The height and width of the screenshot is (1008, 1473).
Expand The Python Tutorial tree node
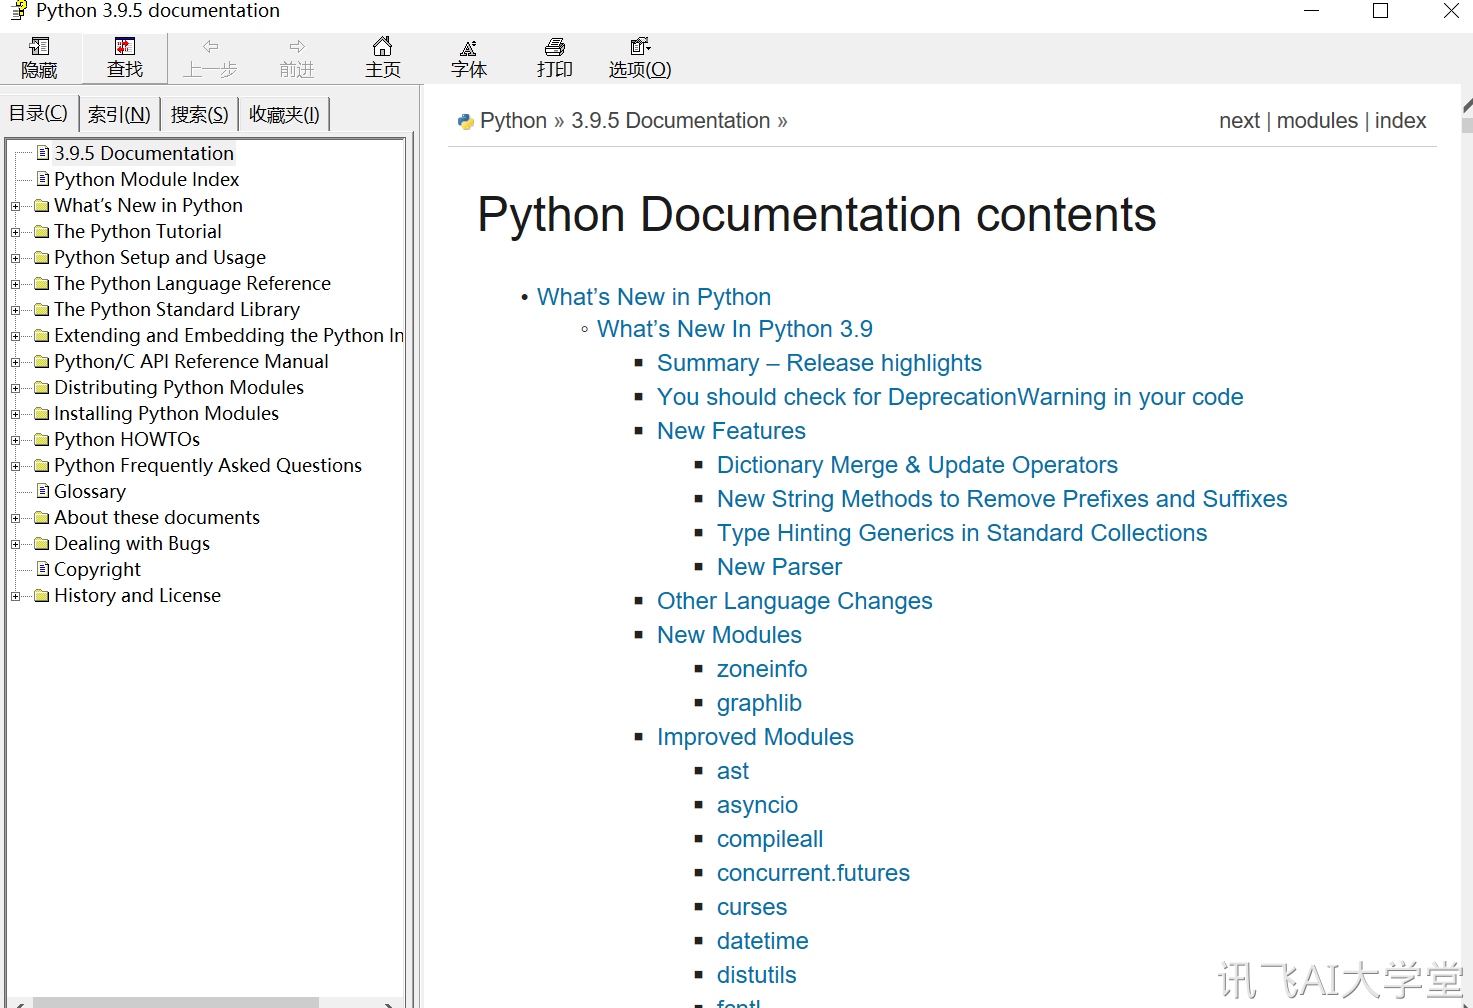coord(15,232)
